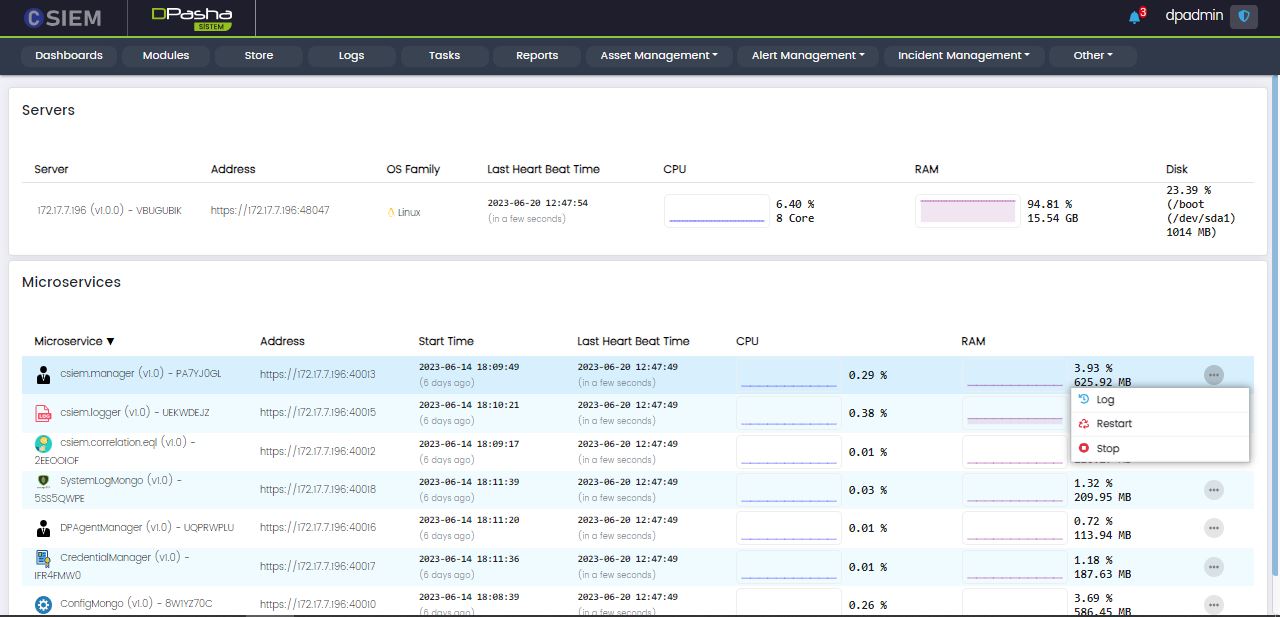Viewport: 1280px width, 617px height.
Task: Open the Reports section
Action: click(x=537, y=56)
